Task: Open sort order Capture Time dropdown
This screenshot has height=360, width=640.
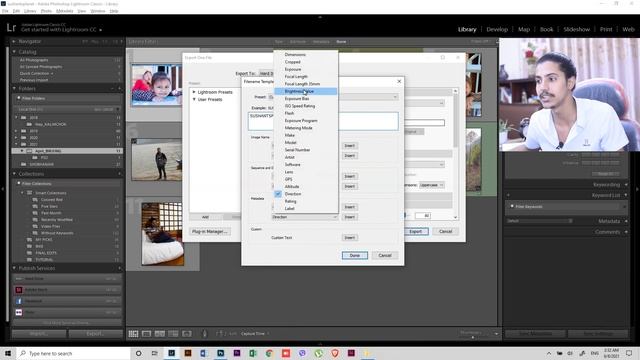Action: tap(255, 333)
